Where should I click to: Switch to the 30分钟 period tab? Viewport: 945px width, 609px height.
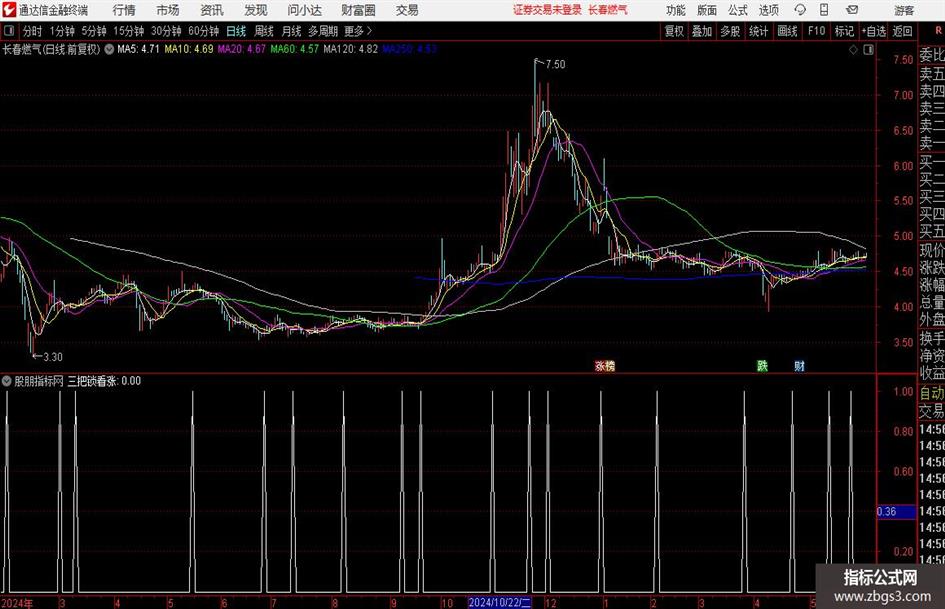(166, 31)
